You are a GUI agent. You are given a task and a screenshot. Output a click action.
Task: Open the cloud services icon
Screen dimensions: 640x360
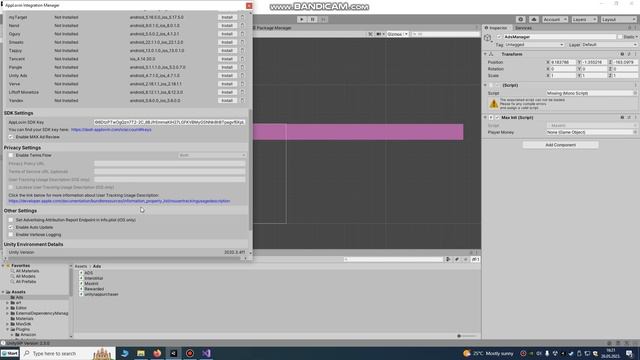534,19
